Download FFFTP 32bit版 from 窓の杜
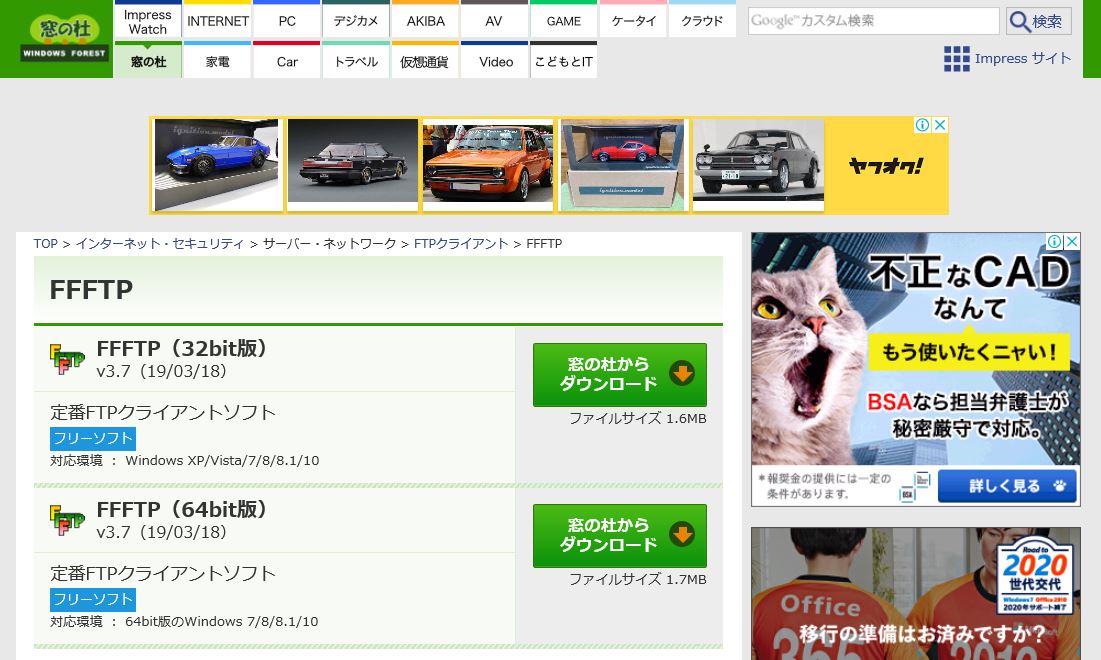The image size is (1101, 660). coord(620,374)
